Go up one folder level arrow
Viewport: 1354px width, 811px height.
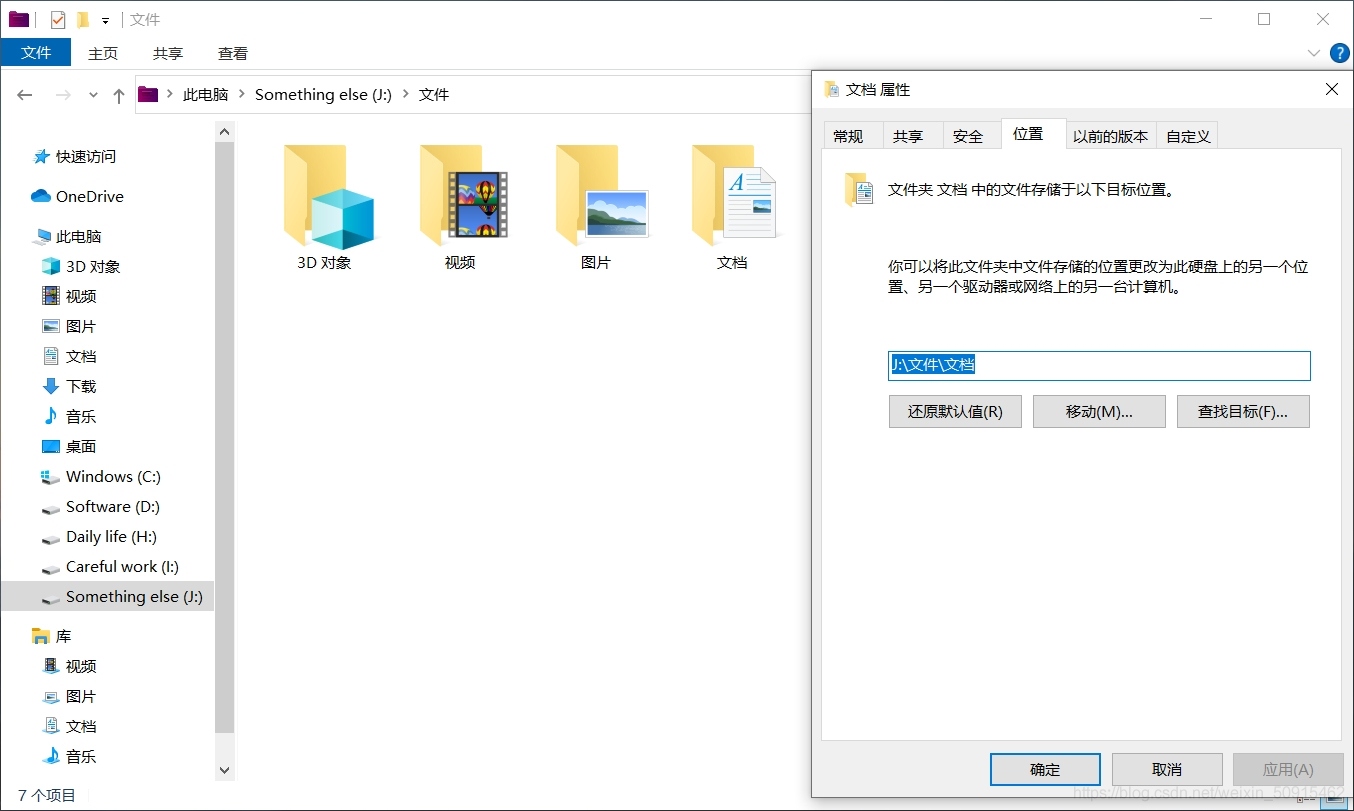(119, 95)
